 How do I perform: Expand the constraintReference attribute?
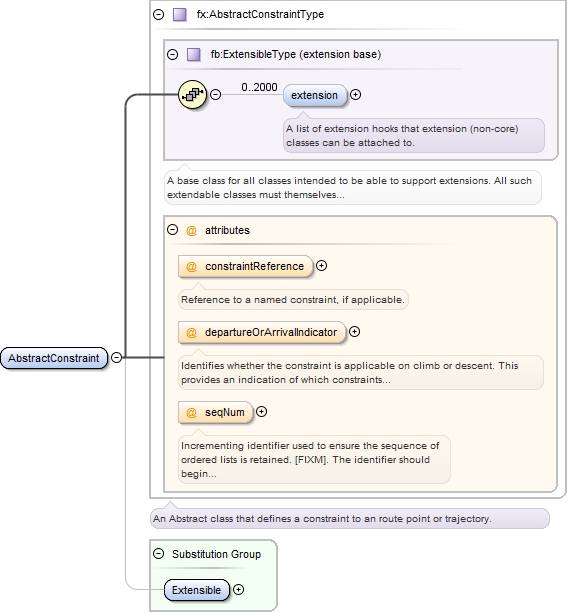click(x=321, y=266)
